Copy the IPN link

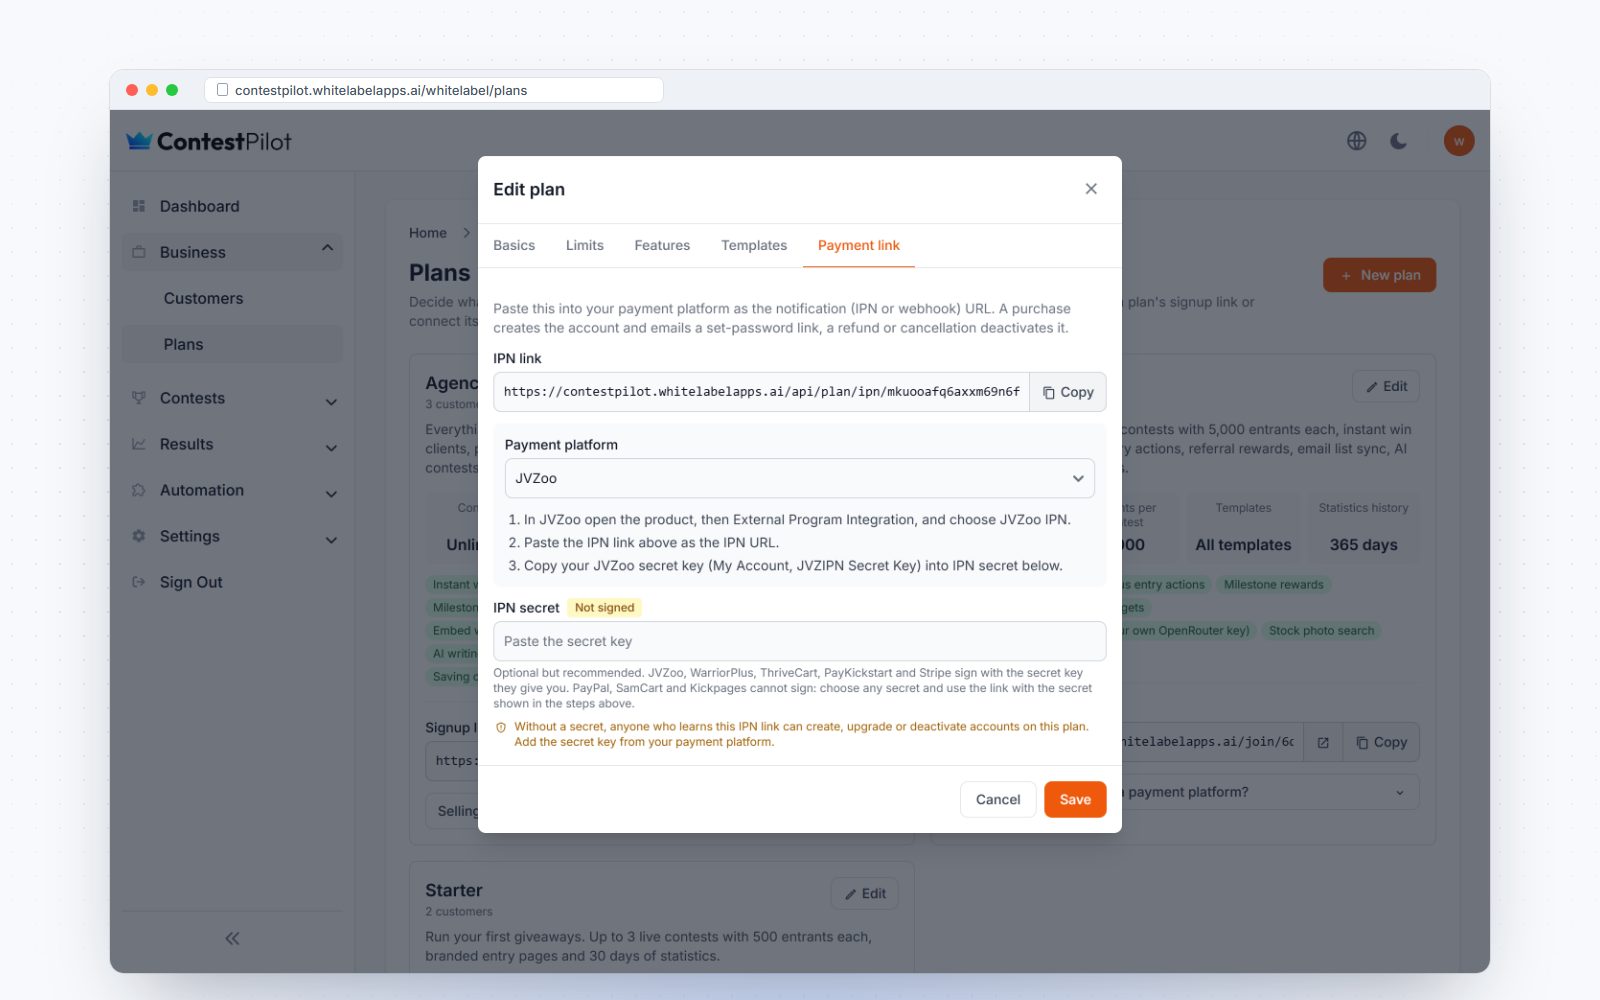pos(1068,392)
